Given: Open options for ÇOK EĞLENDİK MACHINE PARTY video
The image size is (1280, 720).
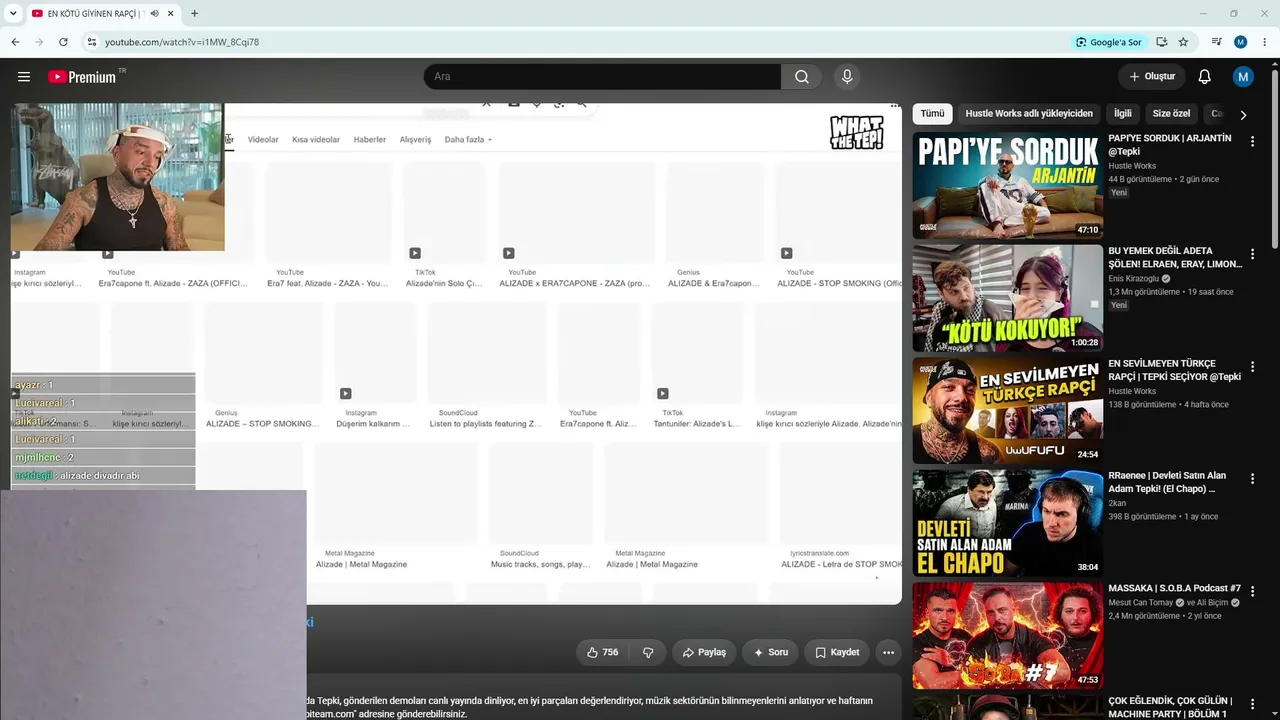Looking at the screenshot, I should point(1252,704).
